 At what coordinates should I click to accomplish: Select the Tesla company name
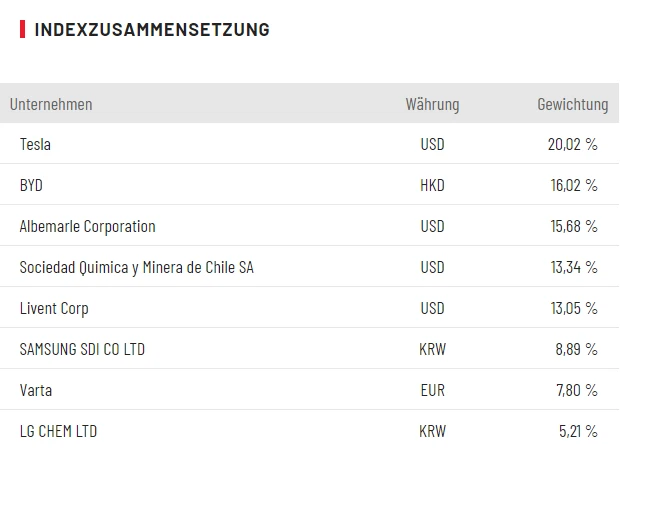[x=35, y=144]
